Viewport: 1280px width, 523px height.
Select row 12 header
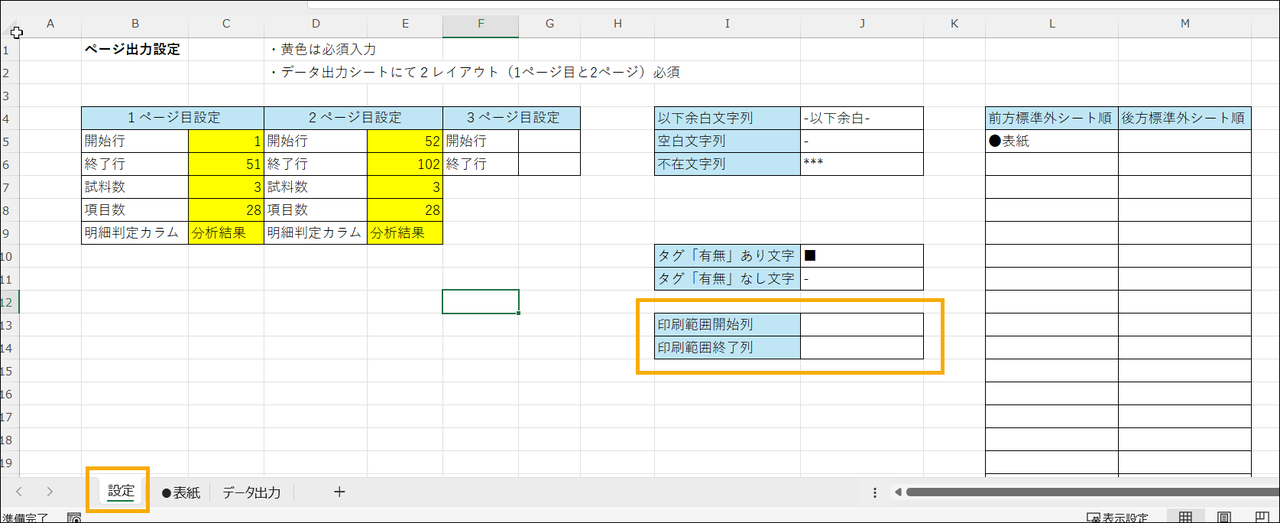tap(10, 302)
